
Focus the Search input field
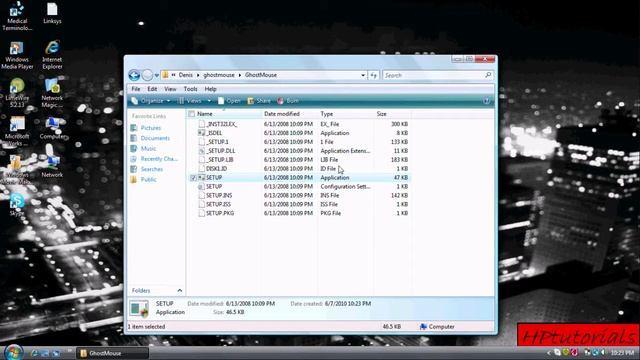click(x=433, y=75)
